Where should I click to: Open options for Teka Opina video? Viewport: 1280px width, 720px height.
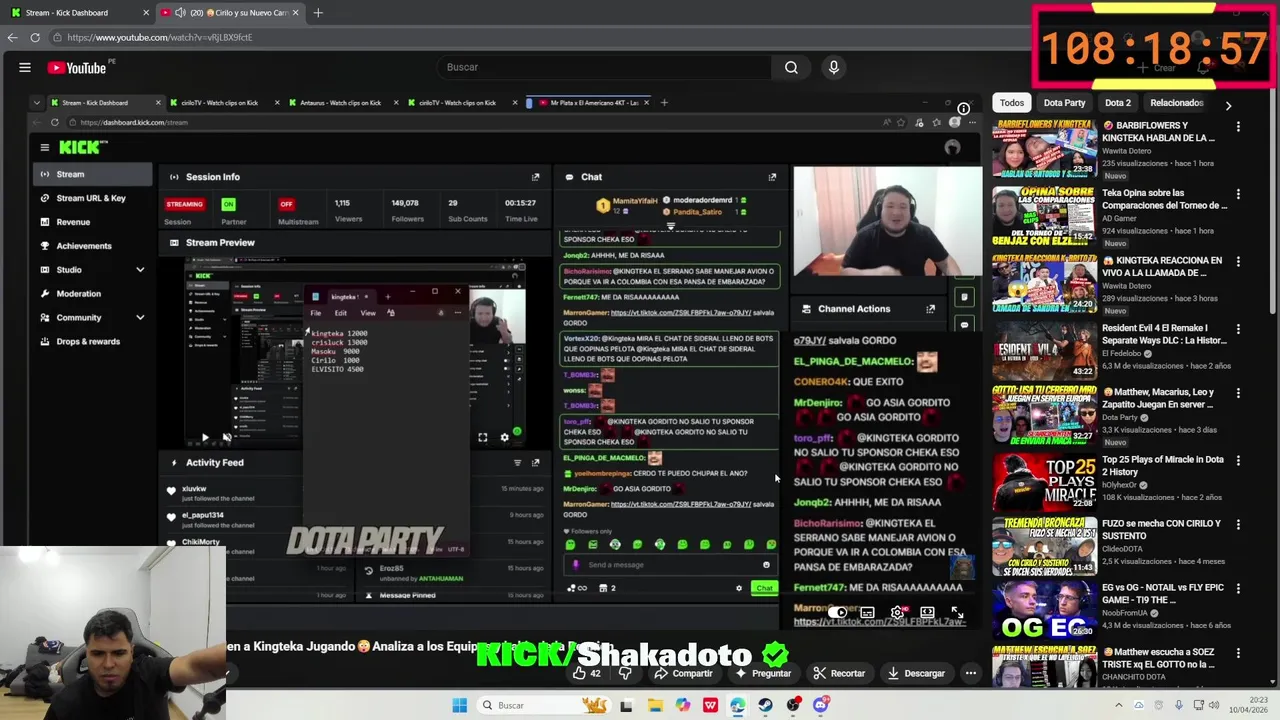pyautogui.click(x=1238, y=194)
